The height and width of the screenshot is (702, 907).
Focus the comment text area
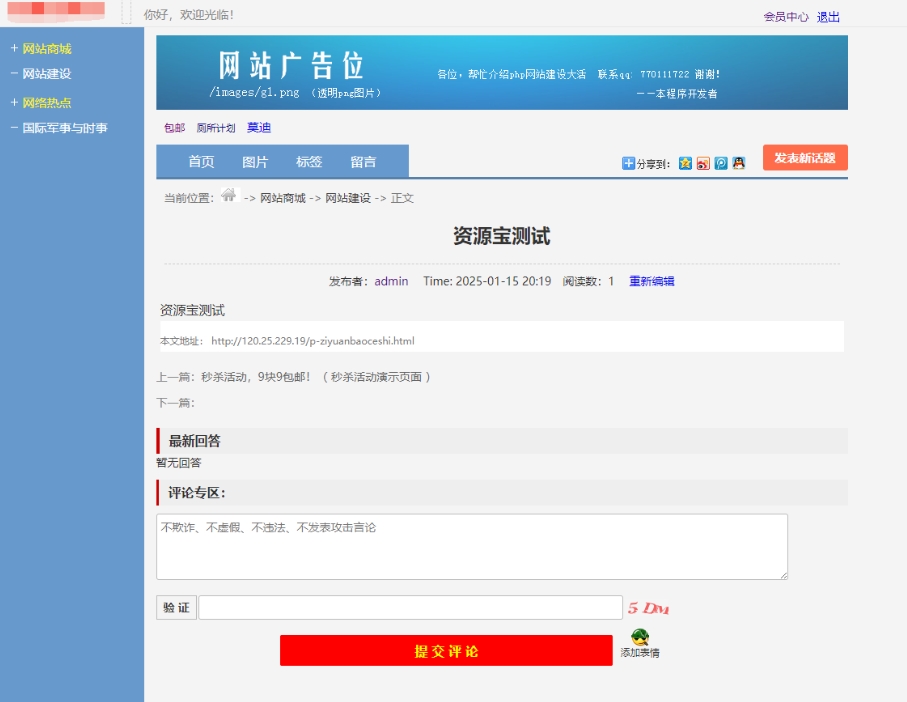(472, 547)
